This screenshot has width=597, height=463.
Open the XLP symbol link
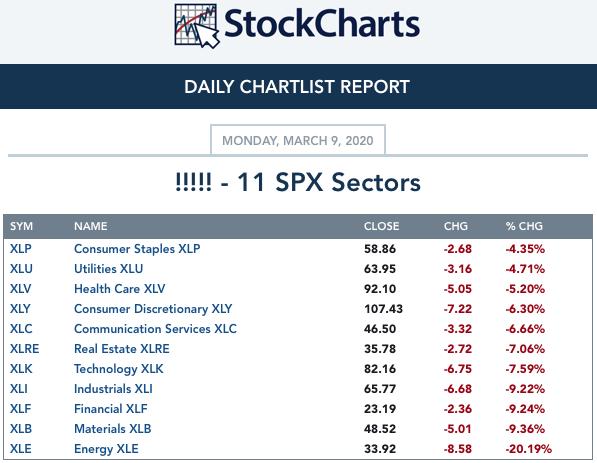[x=21, y=249]
